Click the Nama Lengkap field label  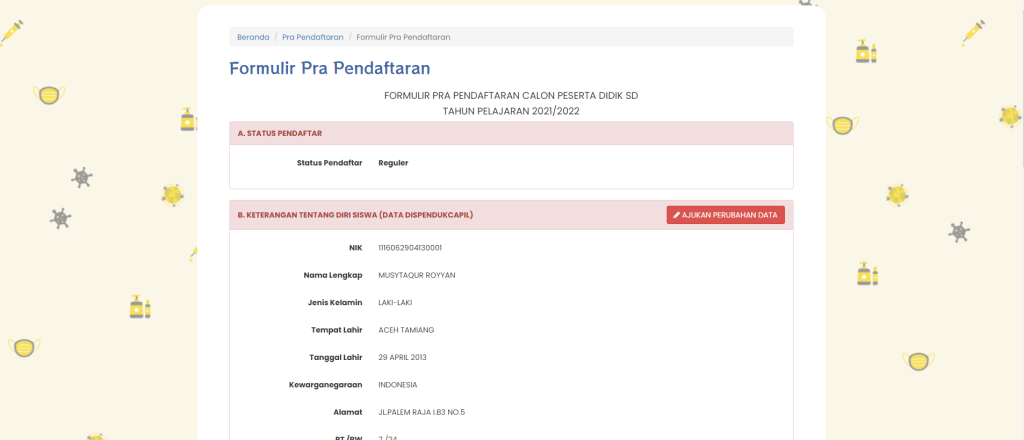pos(332,275)
